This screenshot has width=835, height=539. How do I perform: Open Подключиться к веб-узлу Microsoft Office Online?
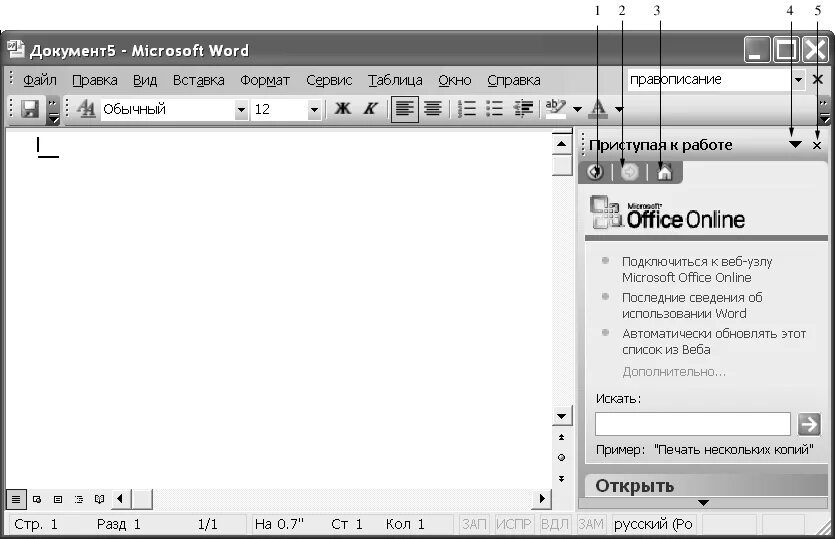[x=697, y=270]
